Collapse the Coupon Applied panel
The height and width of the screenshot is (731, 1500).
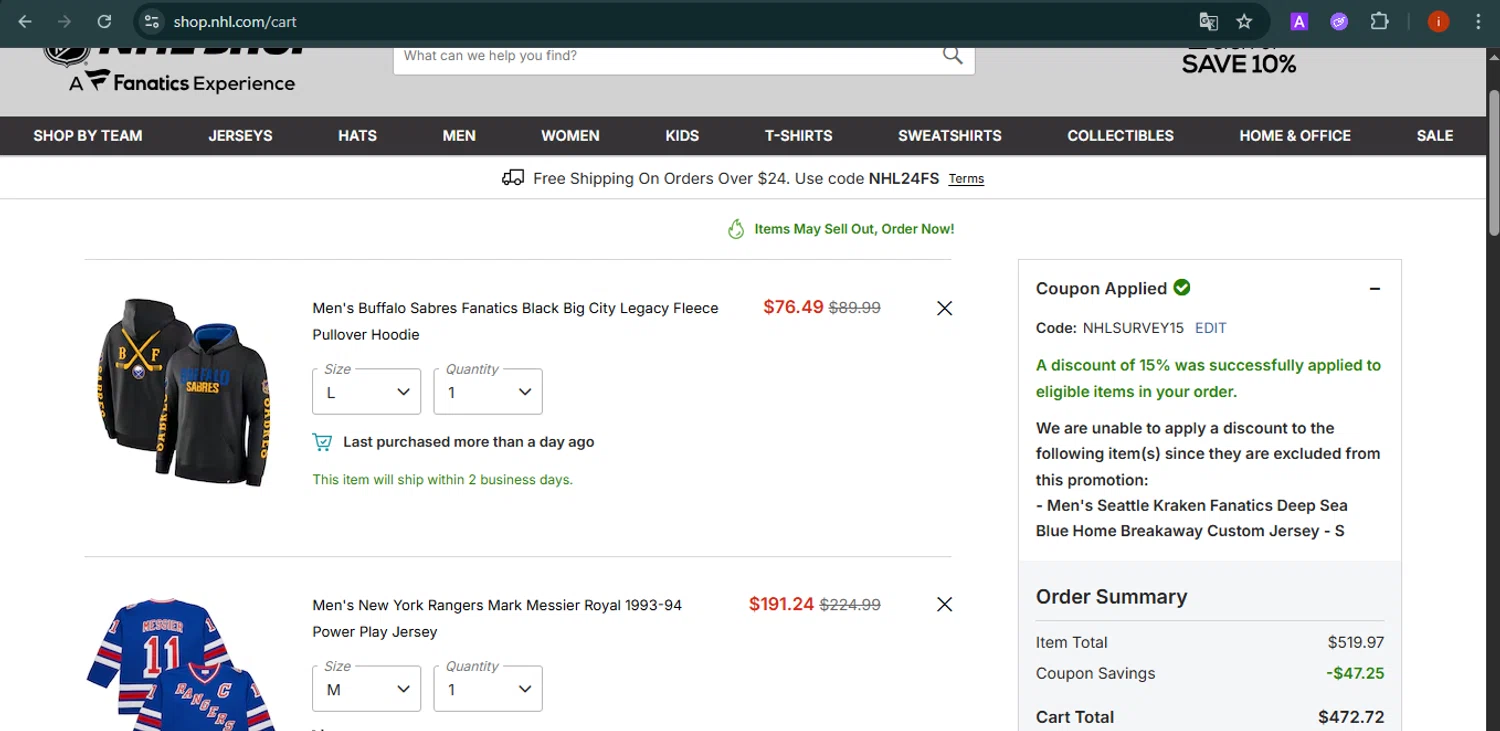[1375, 289]
